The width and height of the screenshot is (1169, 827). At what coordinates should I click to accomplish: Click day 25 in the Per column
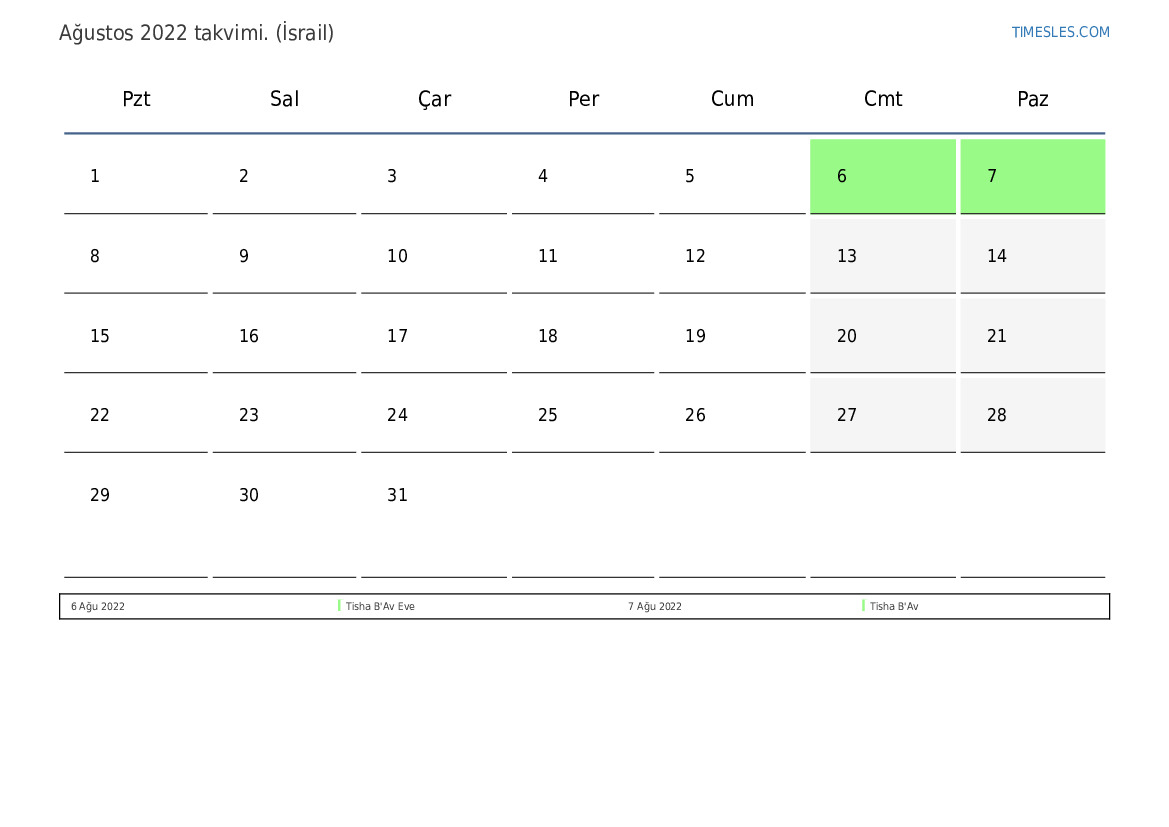pos(583,415)
